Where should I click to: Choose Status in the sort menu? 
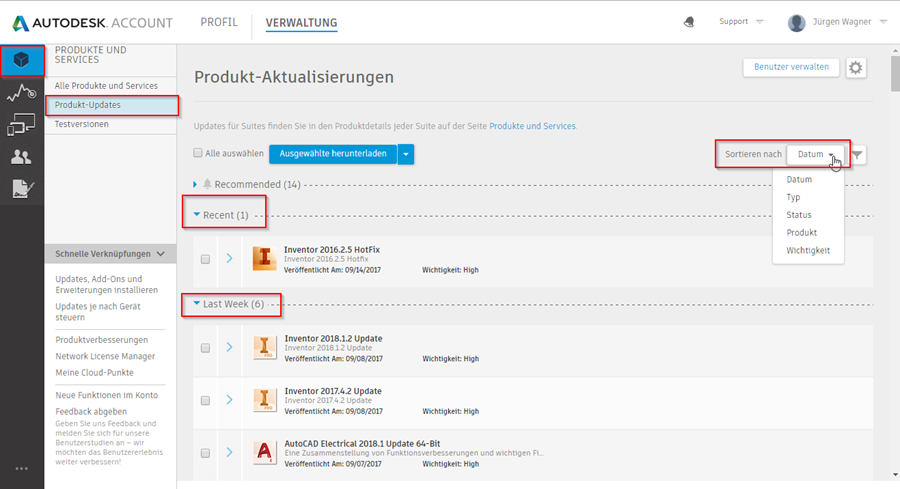(x=799, y=215)
